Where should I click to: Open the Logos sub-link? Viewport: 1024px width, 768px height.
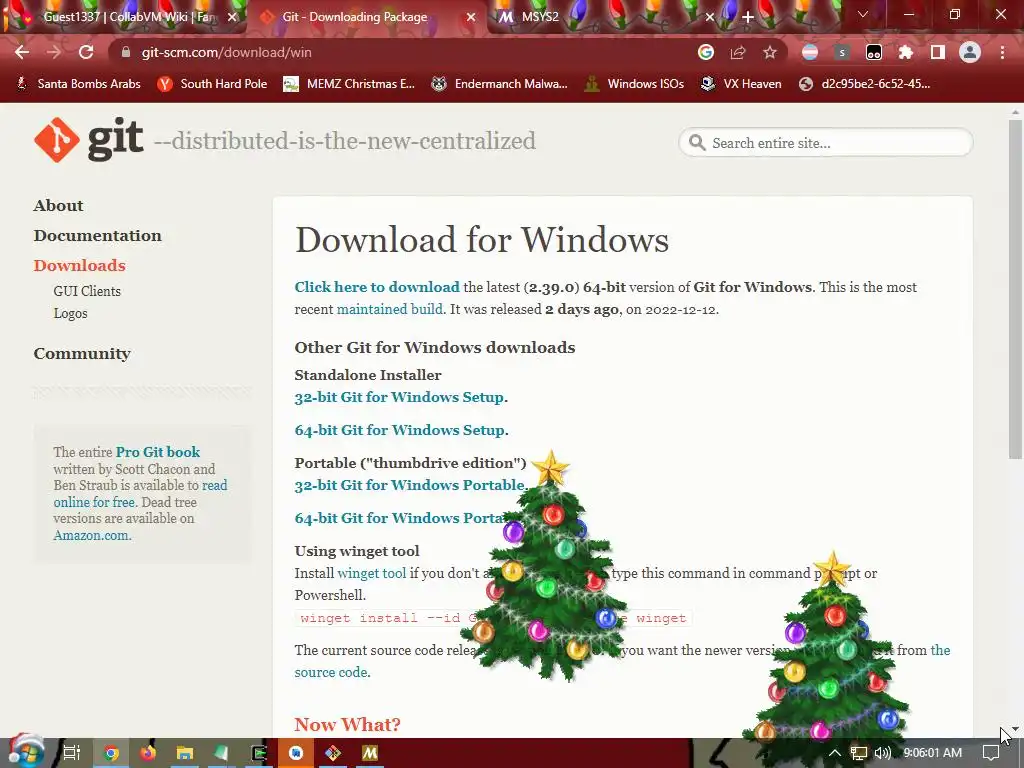click(x=70, y=313)
